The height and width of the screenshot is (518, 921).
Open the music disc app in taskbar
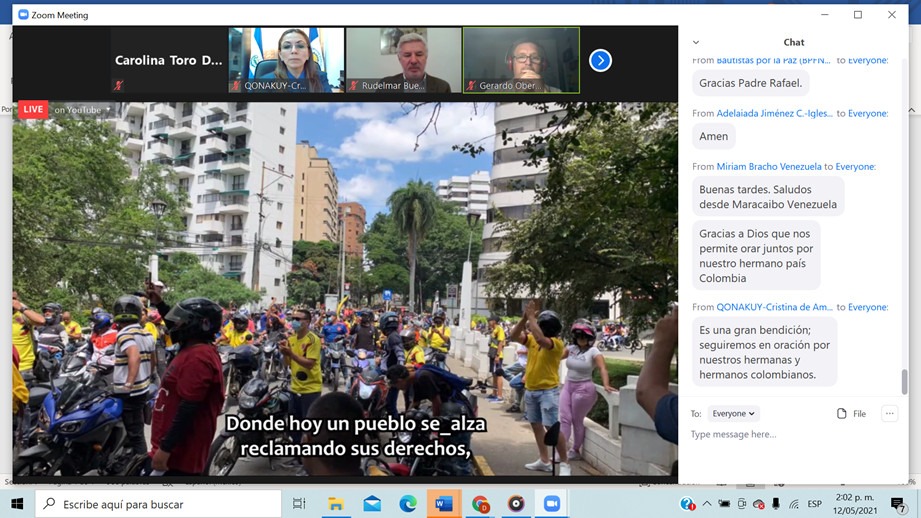coord(516,504)
